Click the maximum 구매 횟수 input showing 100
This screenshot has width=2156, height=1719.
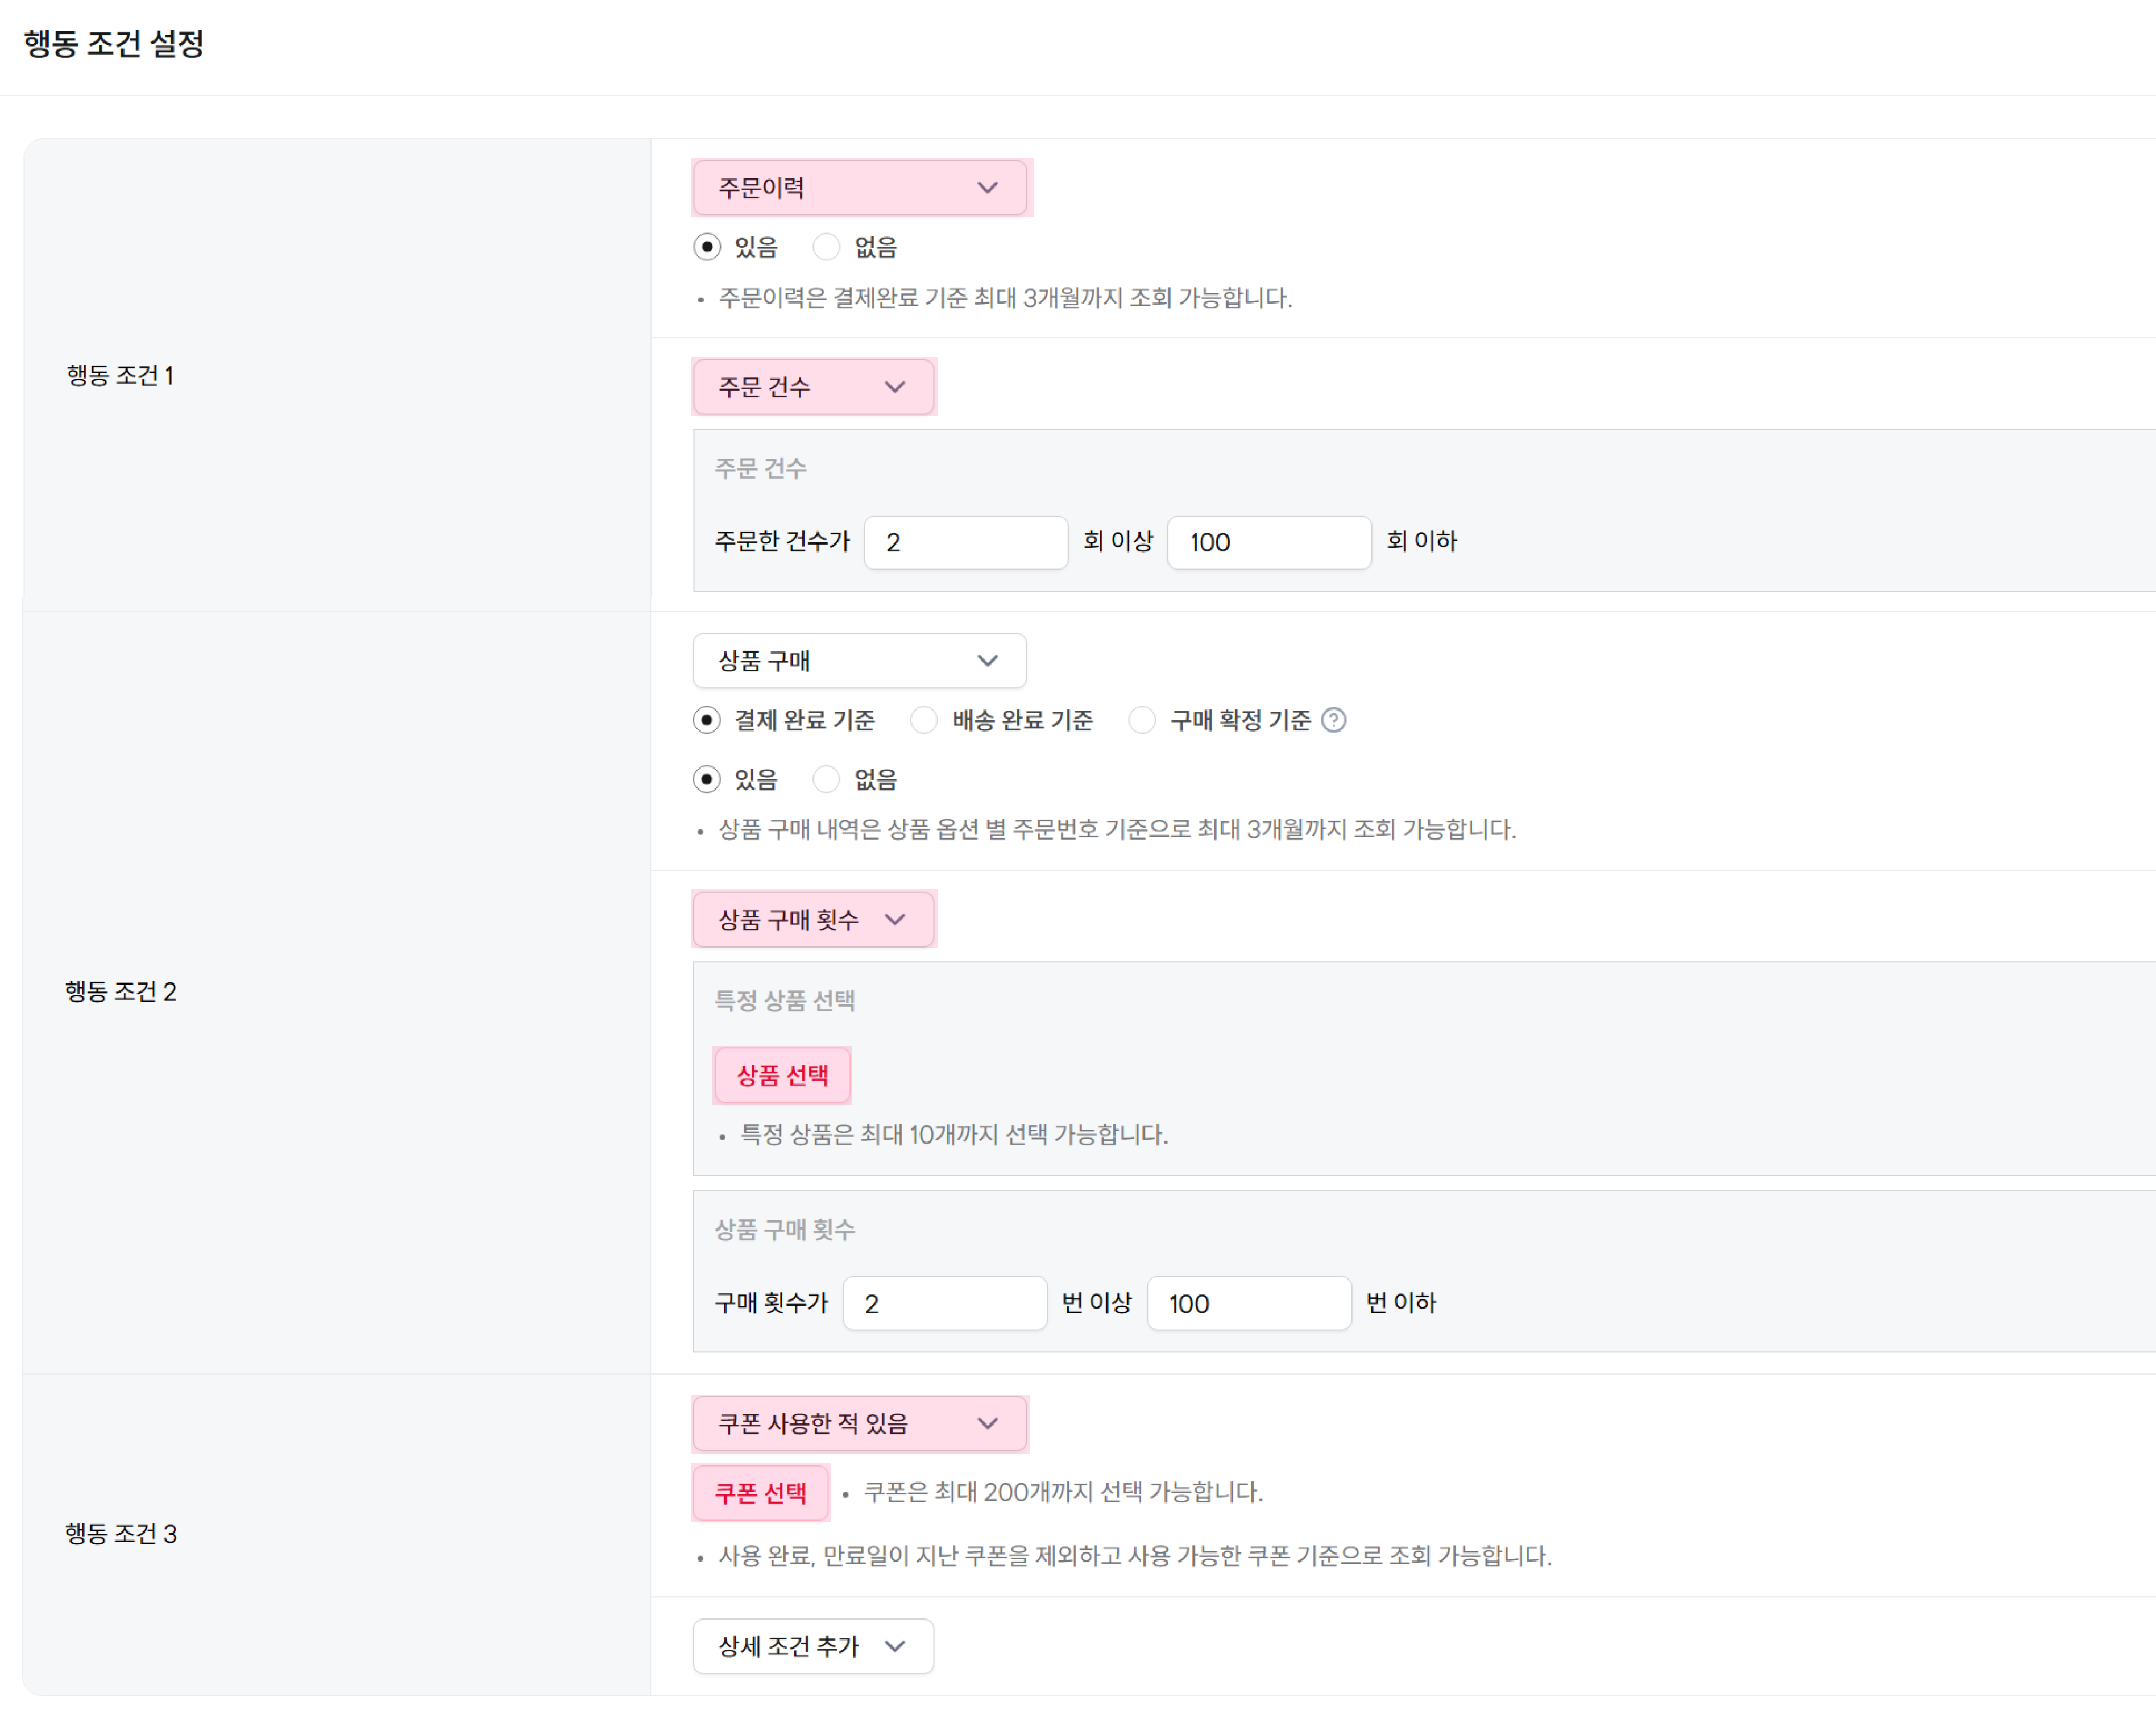coord(1248,1302)
